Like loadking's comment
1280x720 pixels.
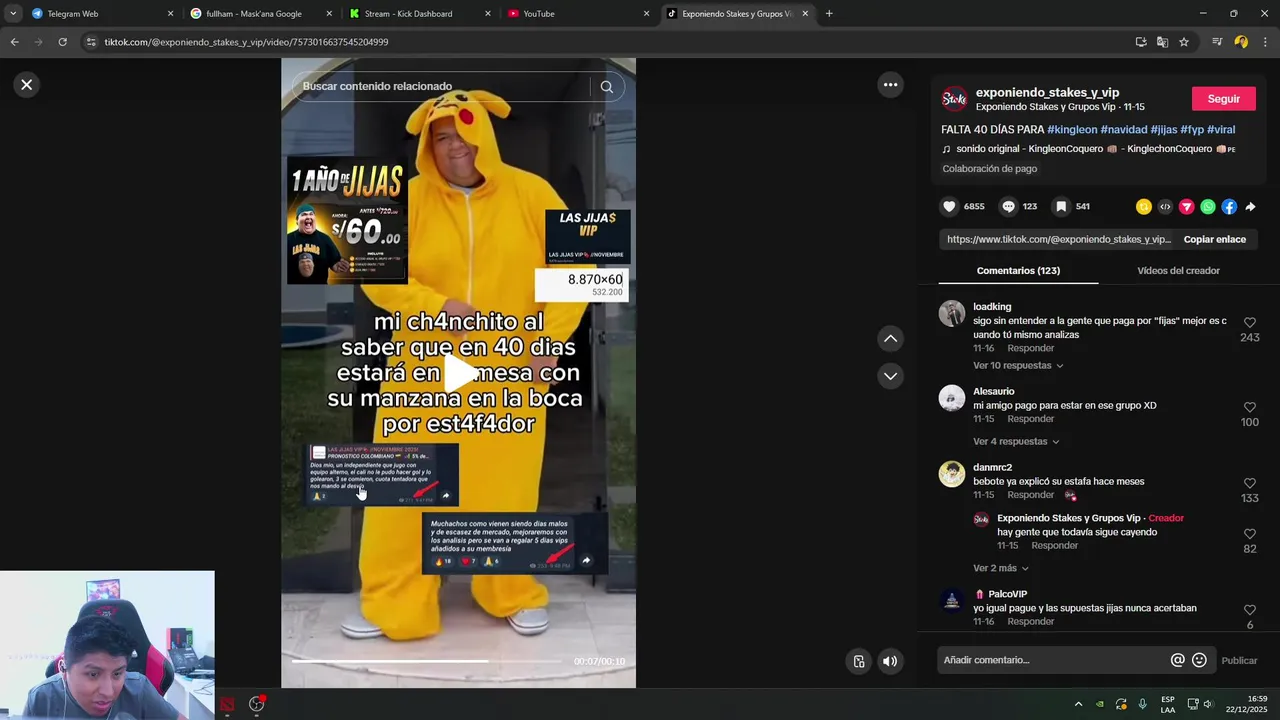click(1250, 323)
